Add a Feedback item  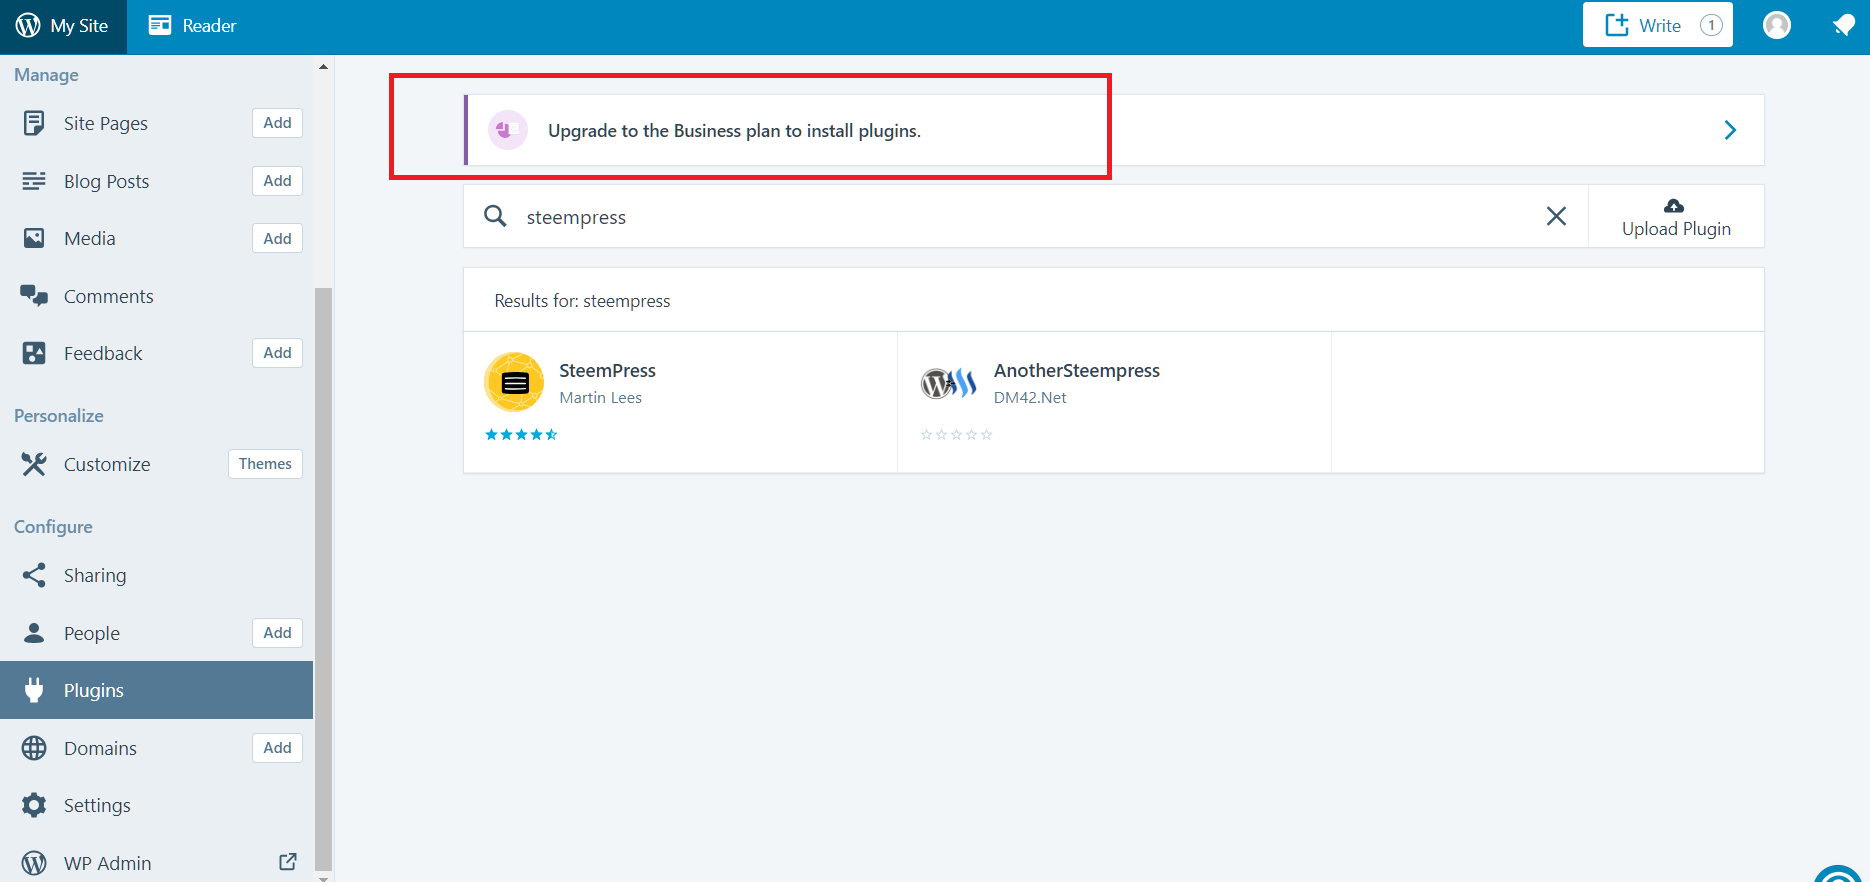click(277, 353)
